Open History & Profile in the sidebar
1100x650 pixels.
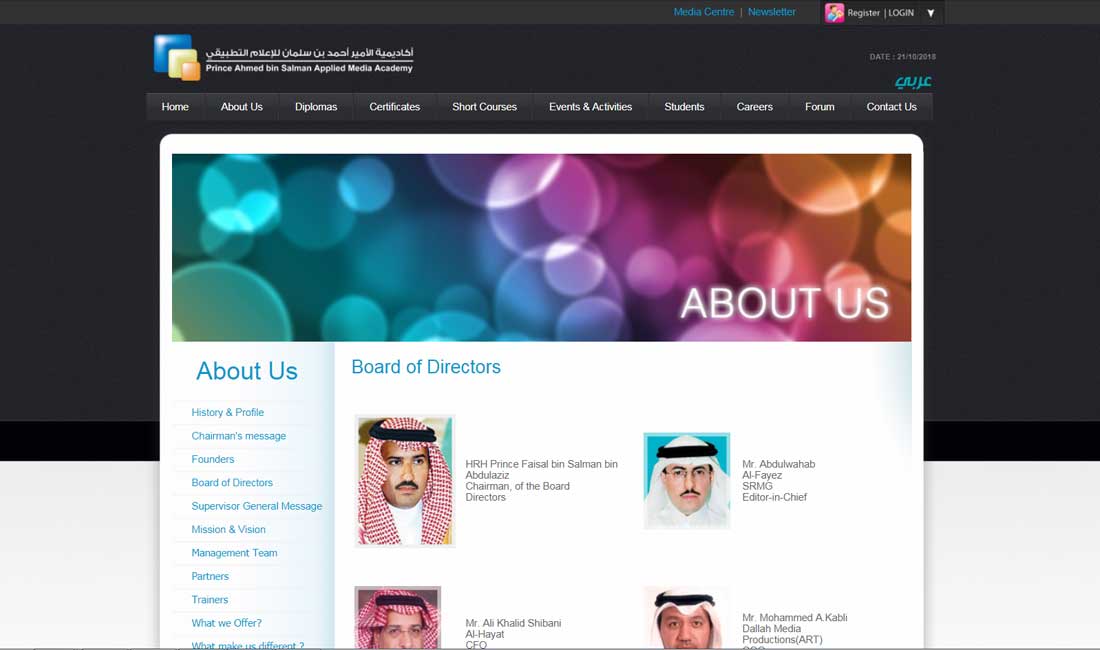(x=228, y=412)
